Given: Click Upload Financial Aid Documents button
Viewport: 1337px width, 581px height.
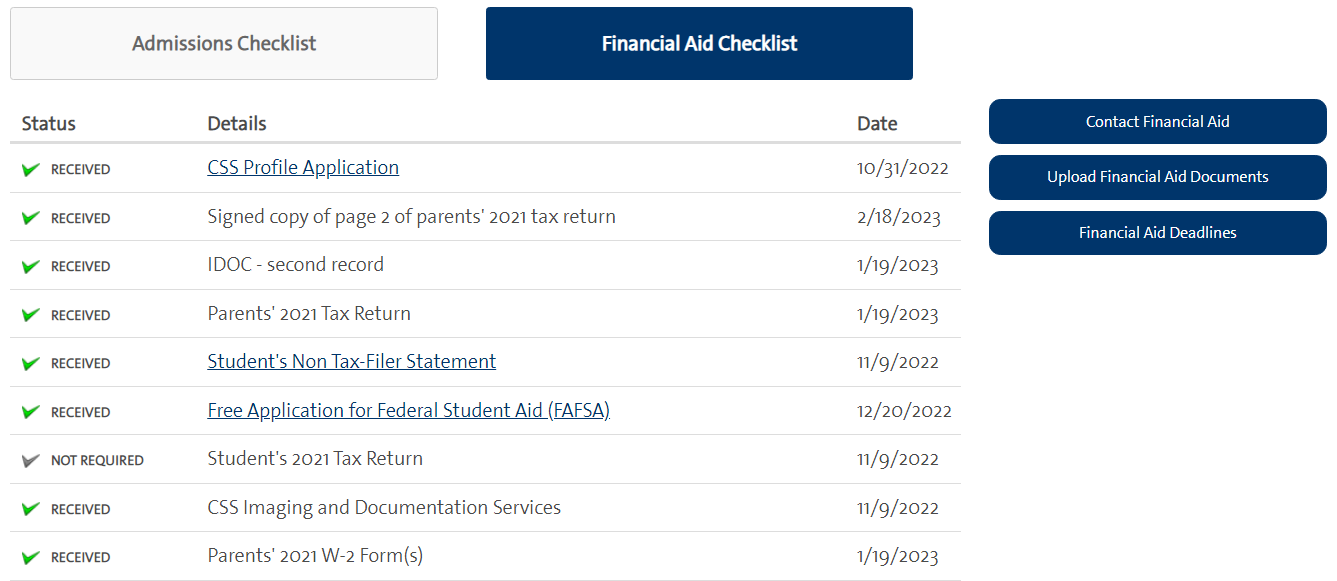Looking at the screenshot, I should pos(1157,177).
